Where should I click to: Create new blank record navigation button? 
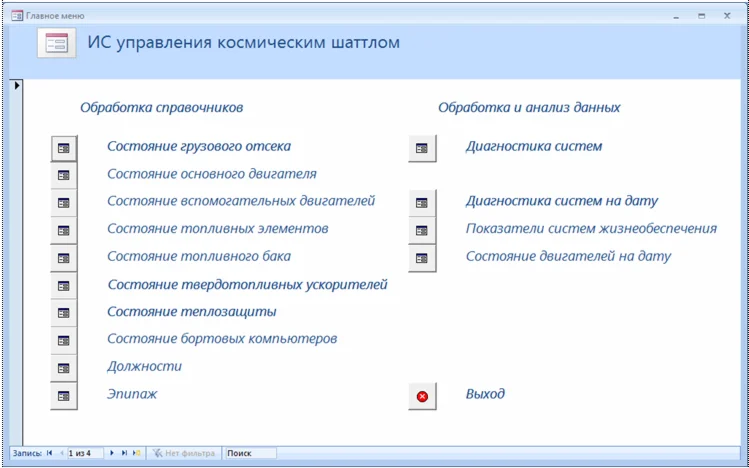[x=137, y=453]
